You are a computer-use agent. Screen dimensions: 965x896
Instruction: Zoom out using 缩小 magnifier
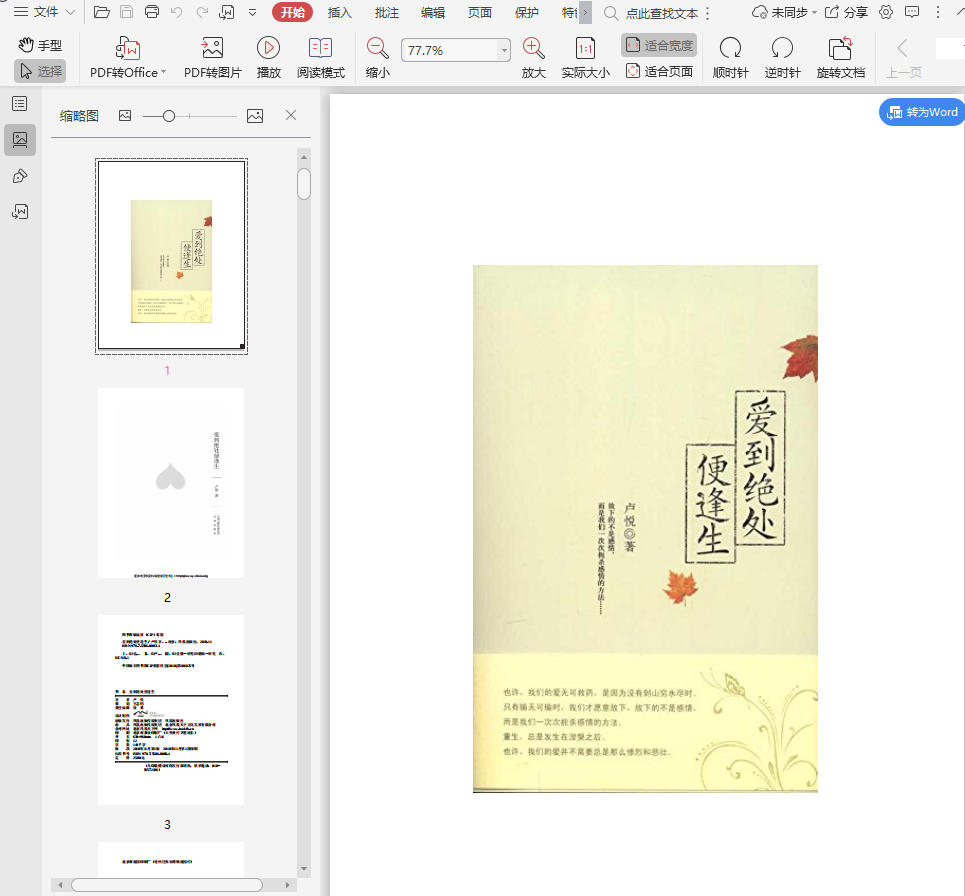(377, 48)
